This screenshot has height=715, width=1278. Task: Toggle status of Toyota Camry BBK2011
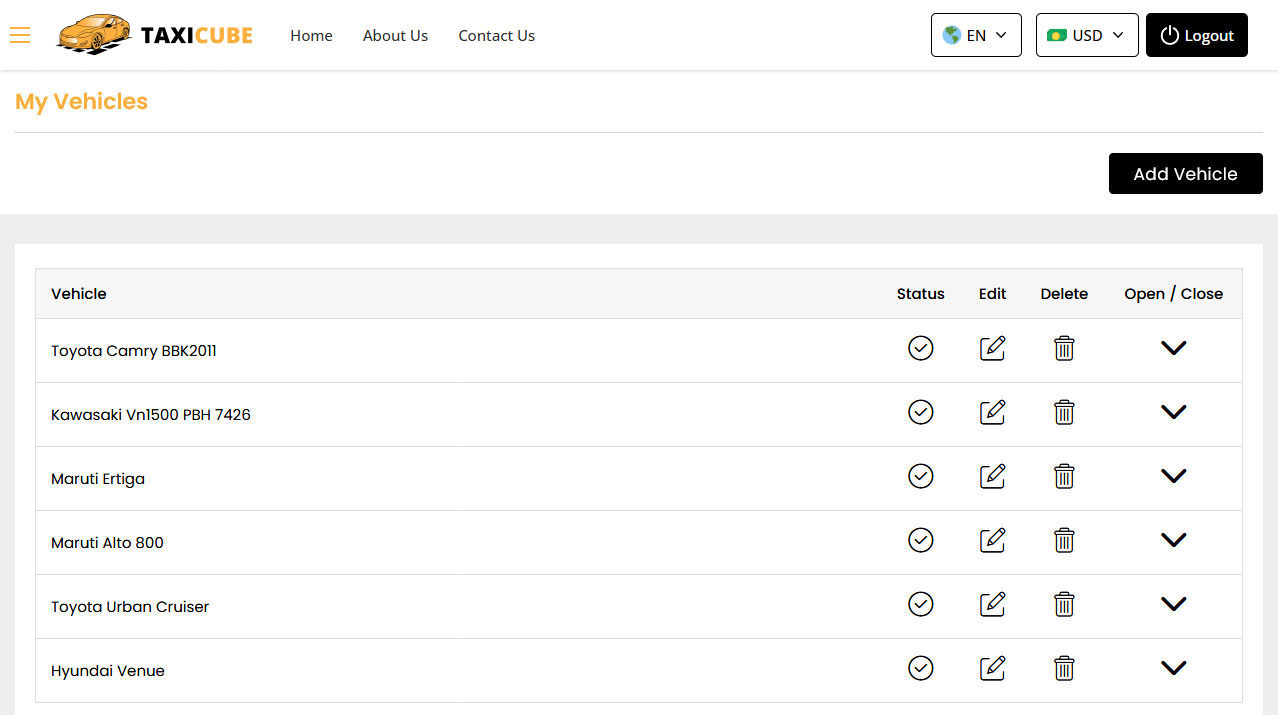coord(920,348)
